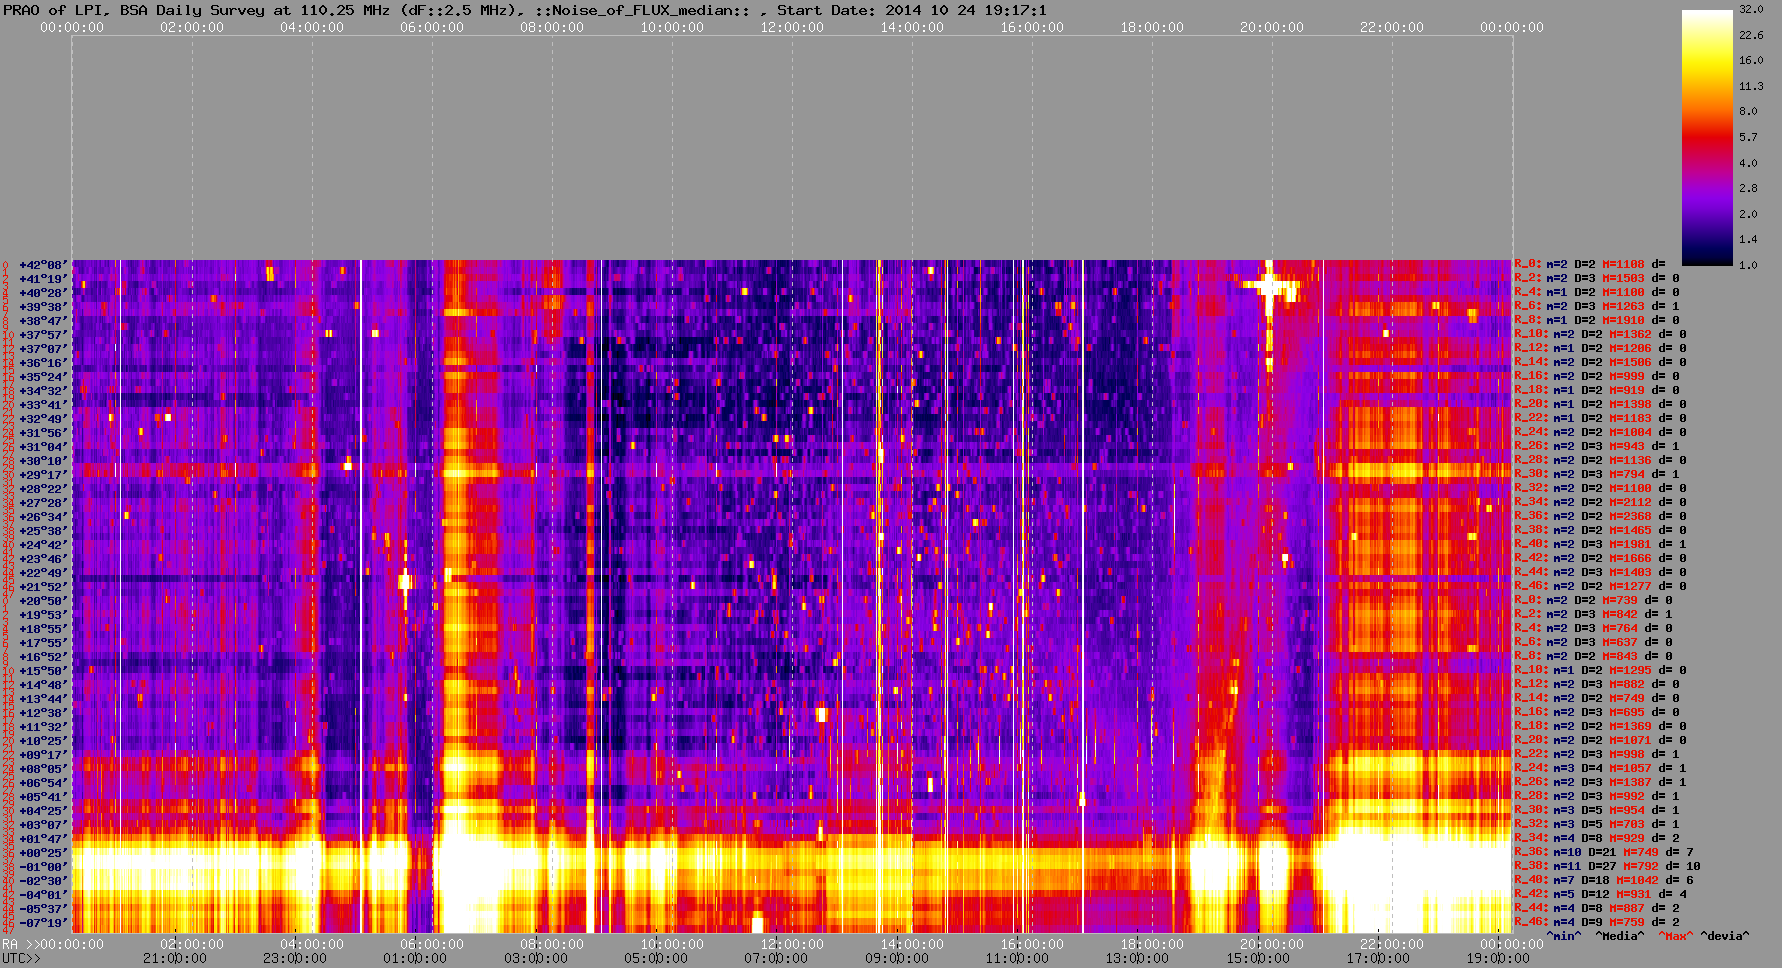Select the 16.0 color scale label
Image resolution: width=1782 pixels, height=968 pixels.
[1751, 60]
